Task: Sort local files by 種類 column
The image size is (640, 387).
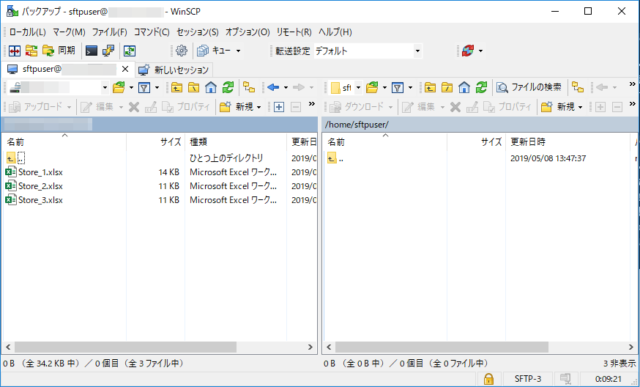Action: pos(236,142)
